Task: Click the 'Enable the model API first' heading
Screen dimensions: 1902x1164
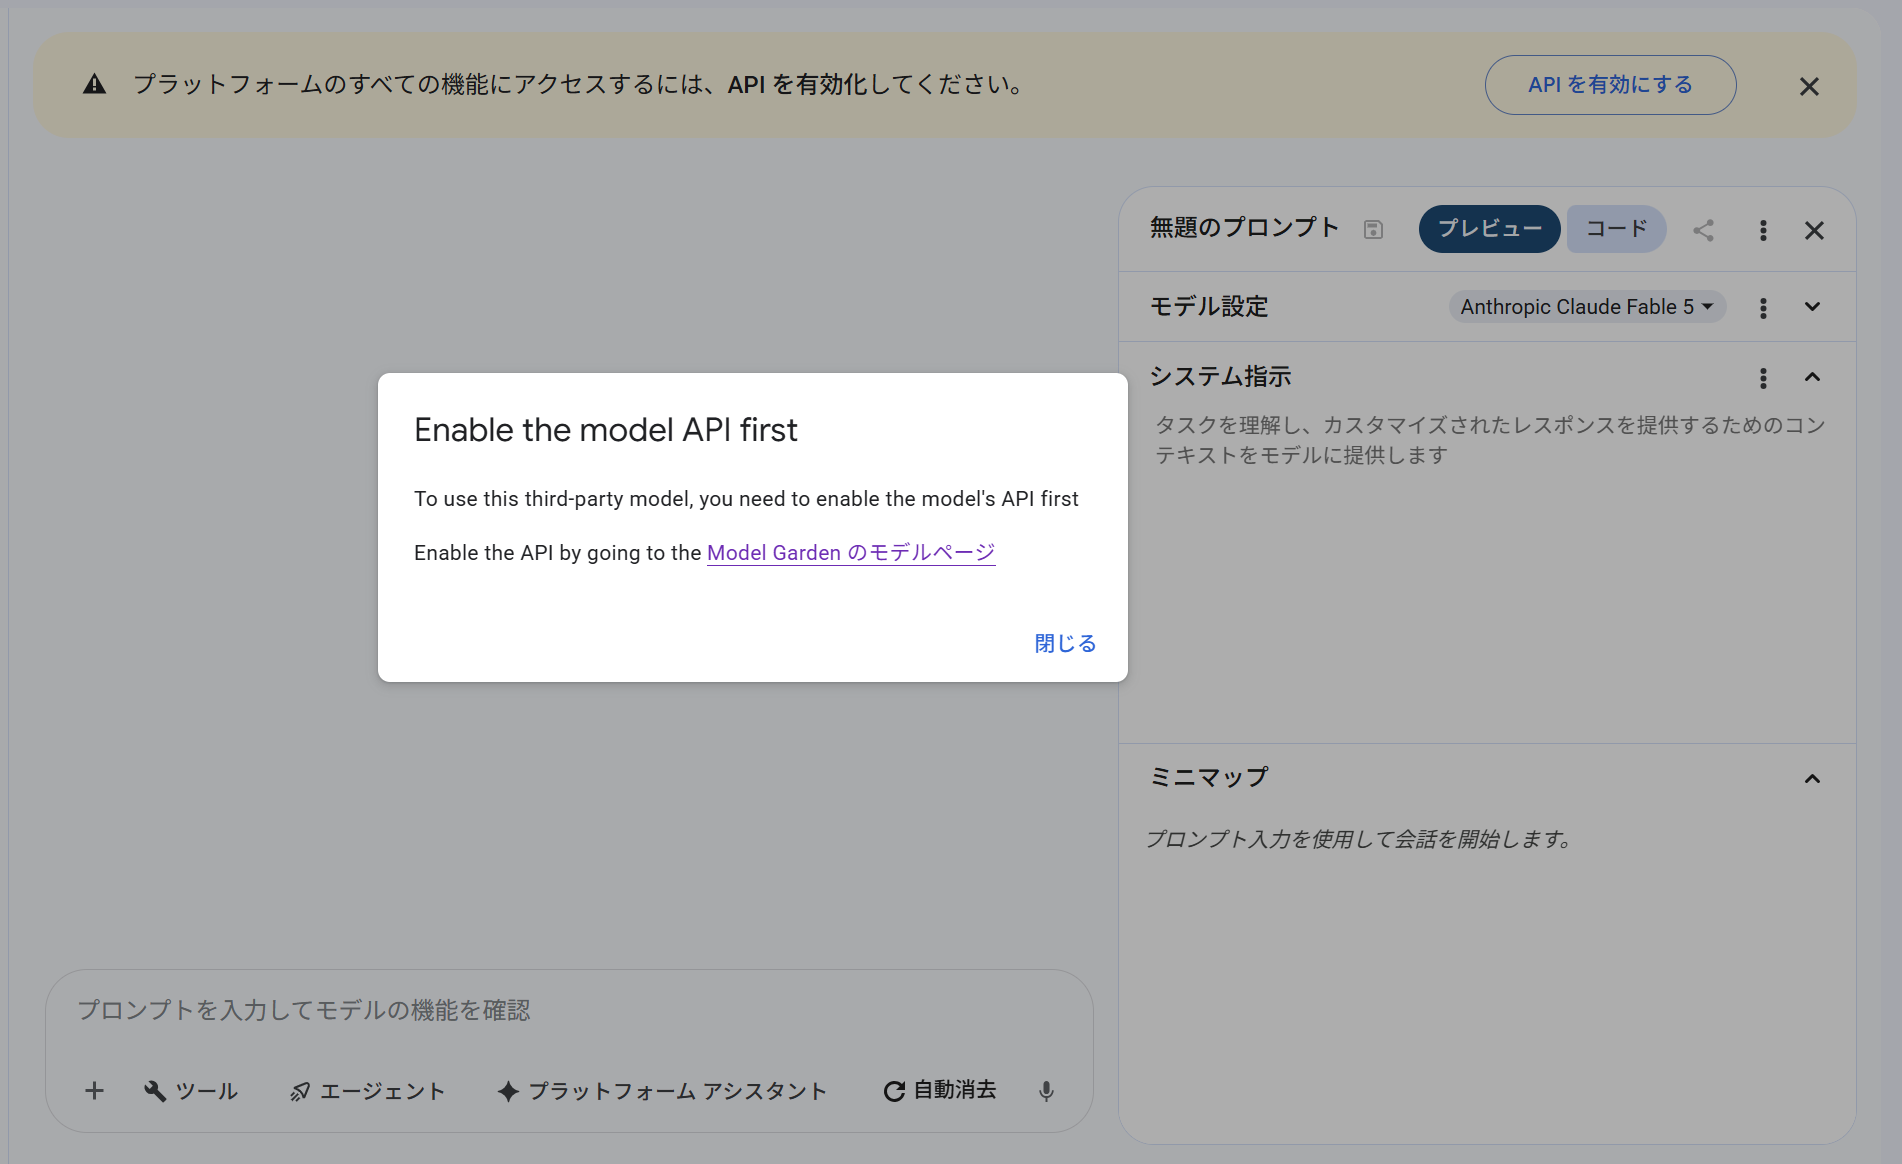Action: pyautogui.click(x=605, y=430)
